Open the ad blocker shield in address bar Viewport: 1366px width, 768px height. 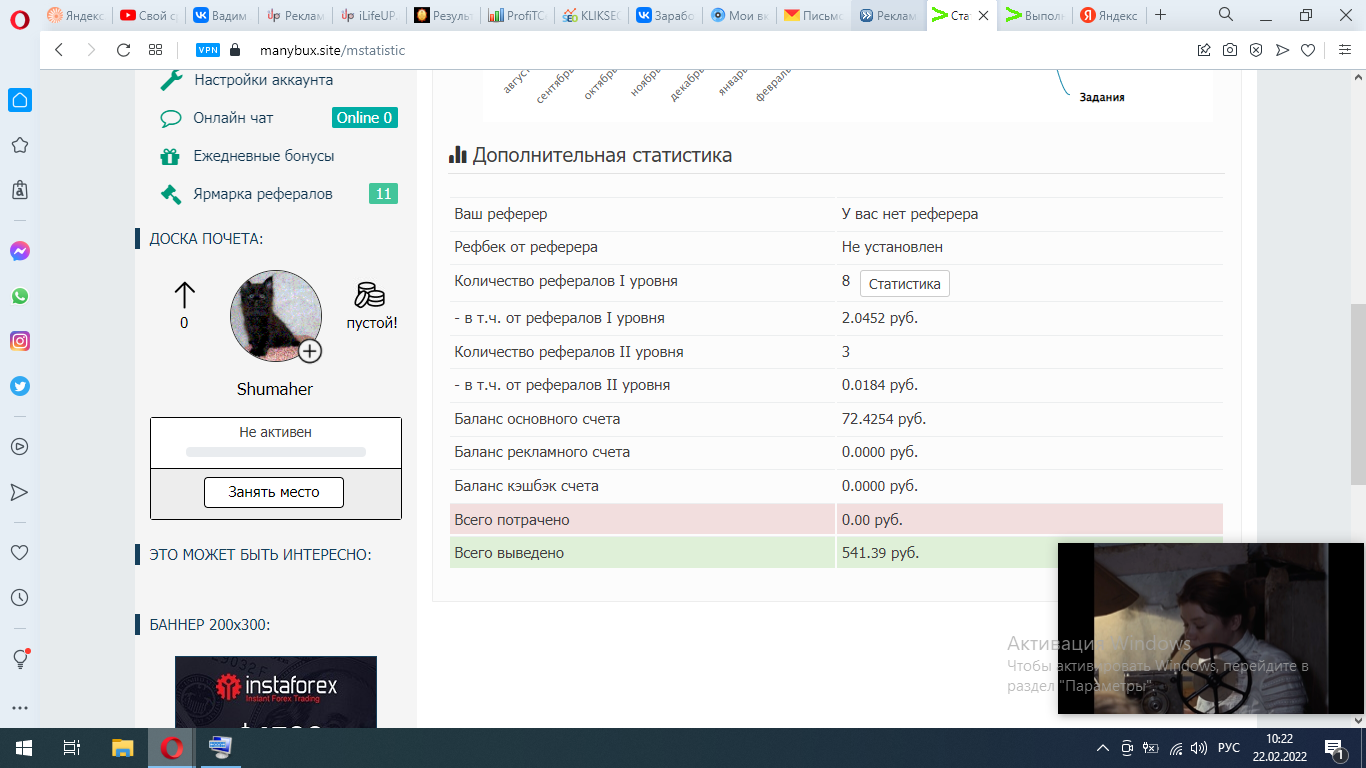tap(1256, 50)
